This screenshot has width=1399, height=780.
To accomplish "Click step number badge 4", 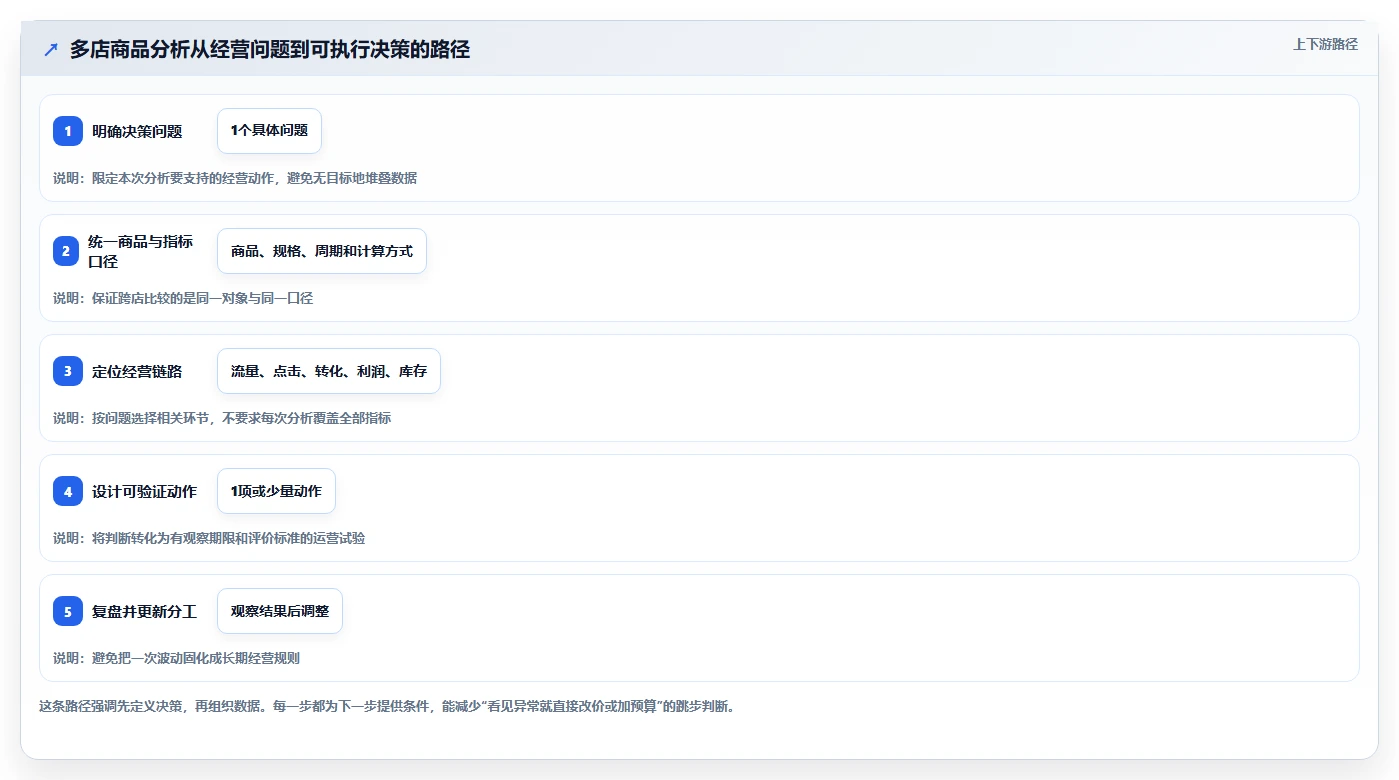I will [68, 491].
